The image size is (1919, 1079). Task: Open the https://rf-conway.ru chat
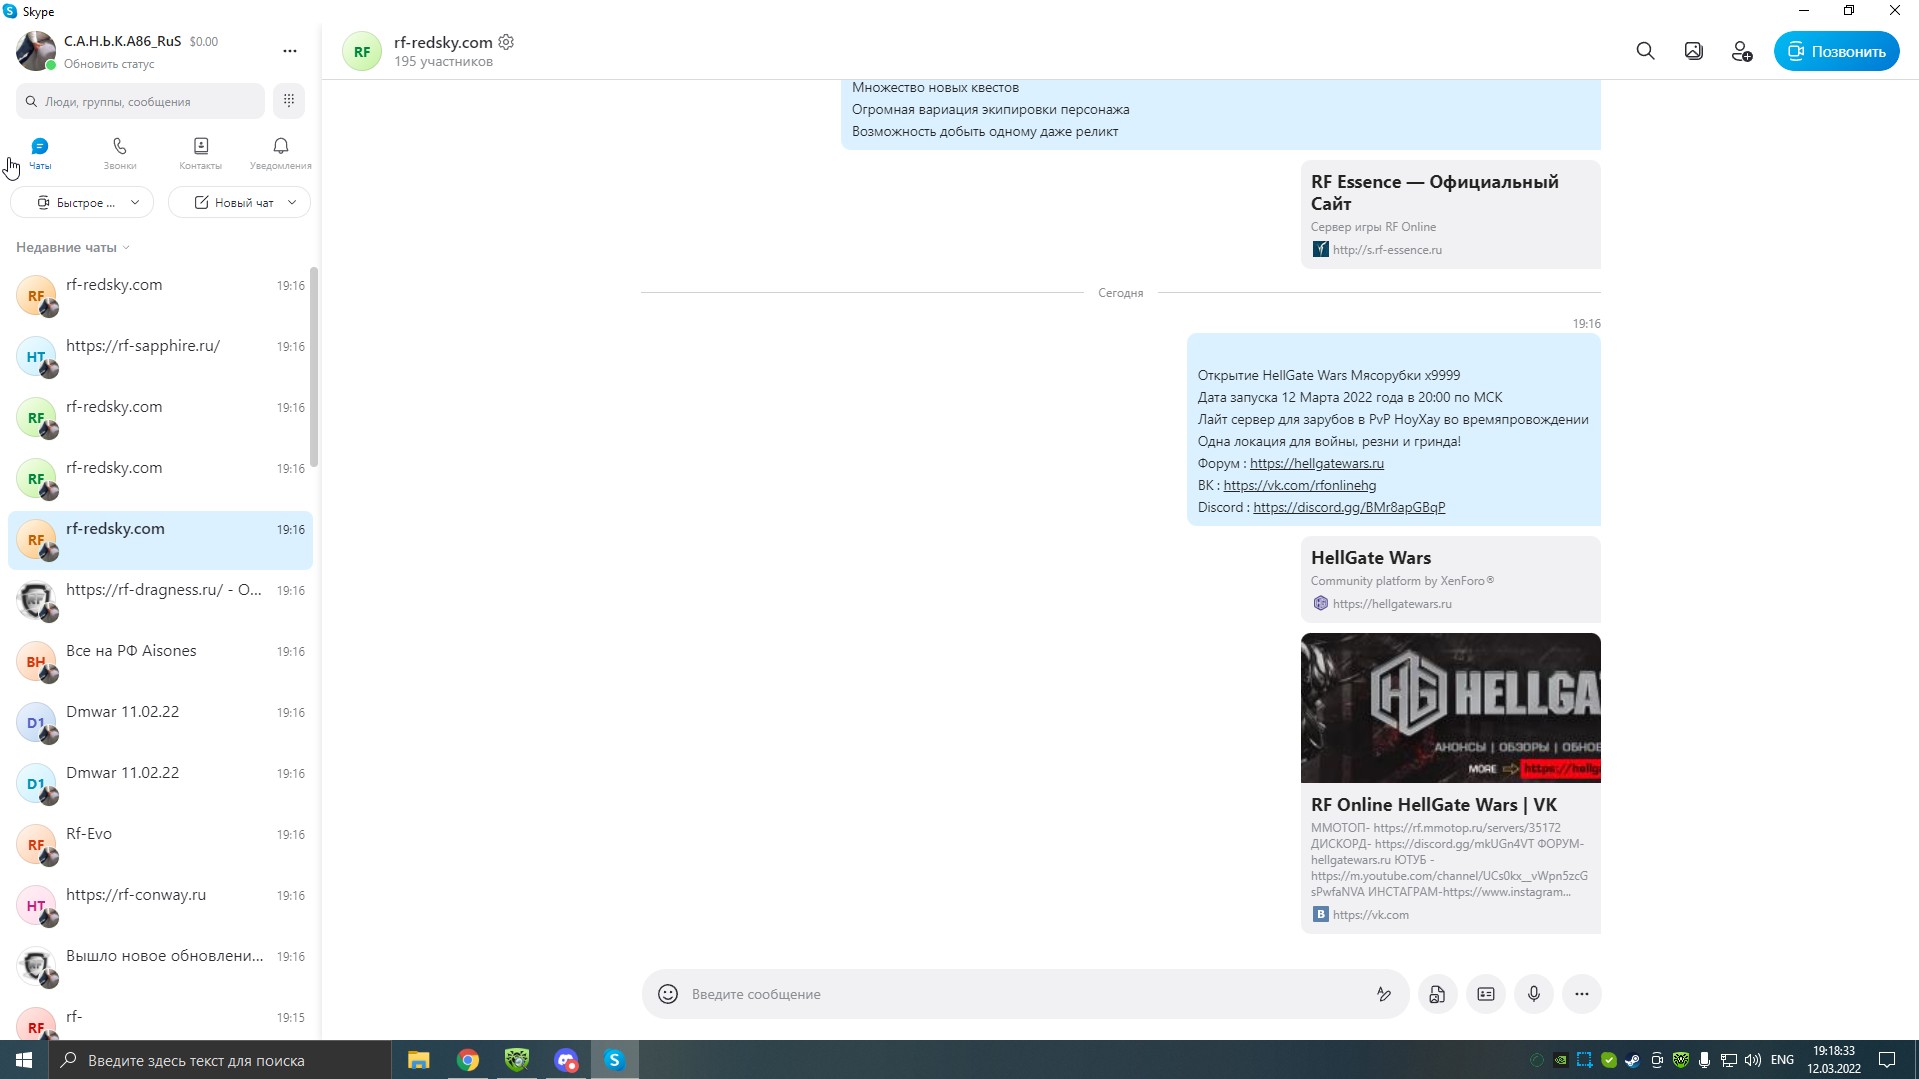[x=160, y=905]
